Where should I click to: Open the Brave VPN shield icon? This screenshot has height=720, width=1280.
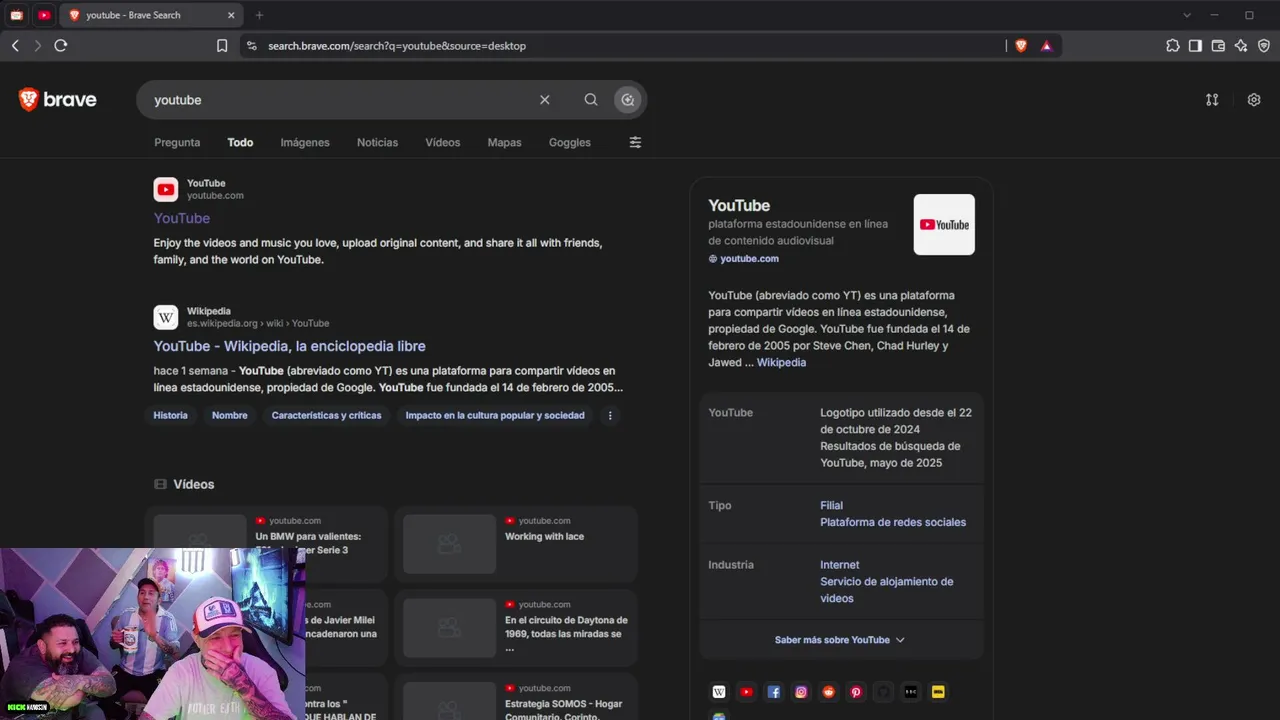click(x=1264, y=45)
